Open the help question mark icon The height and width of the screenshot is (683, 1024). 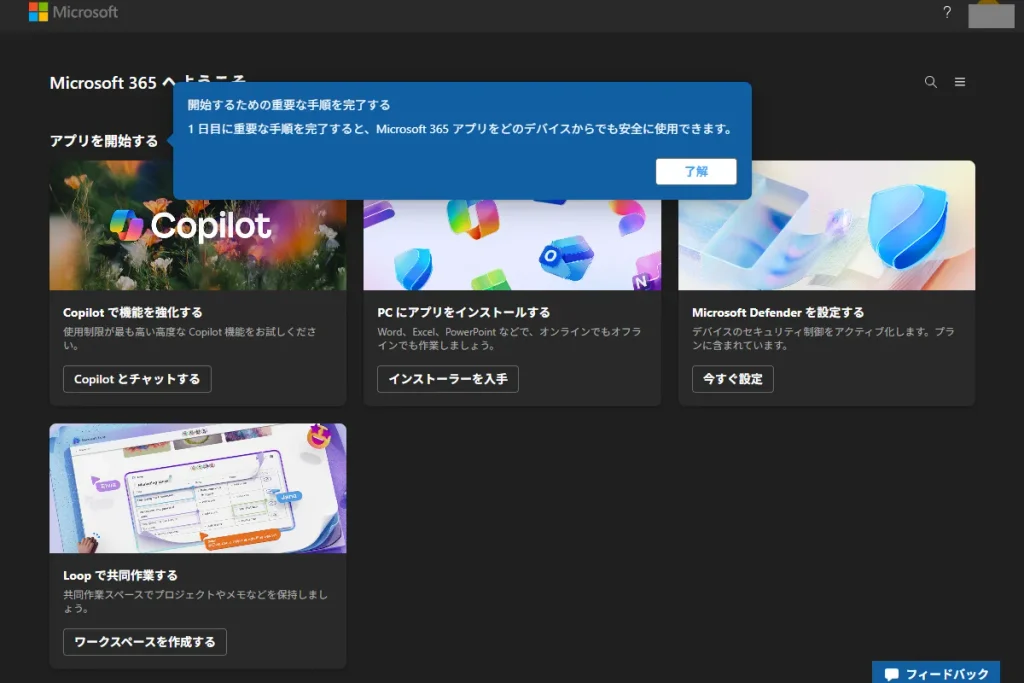[x=947, y=12]
